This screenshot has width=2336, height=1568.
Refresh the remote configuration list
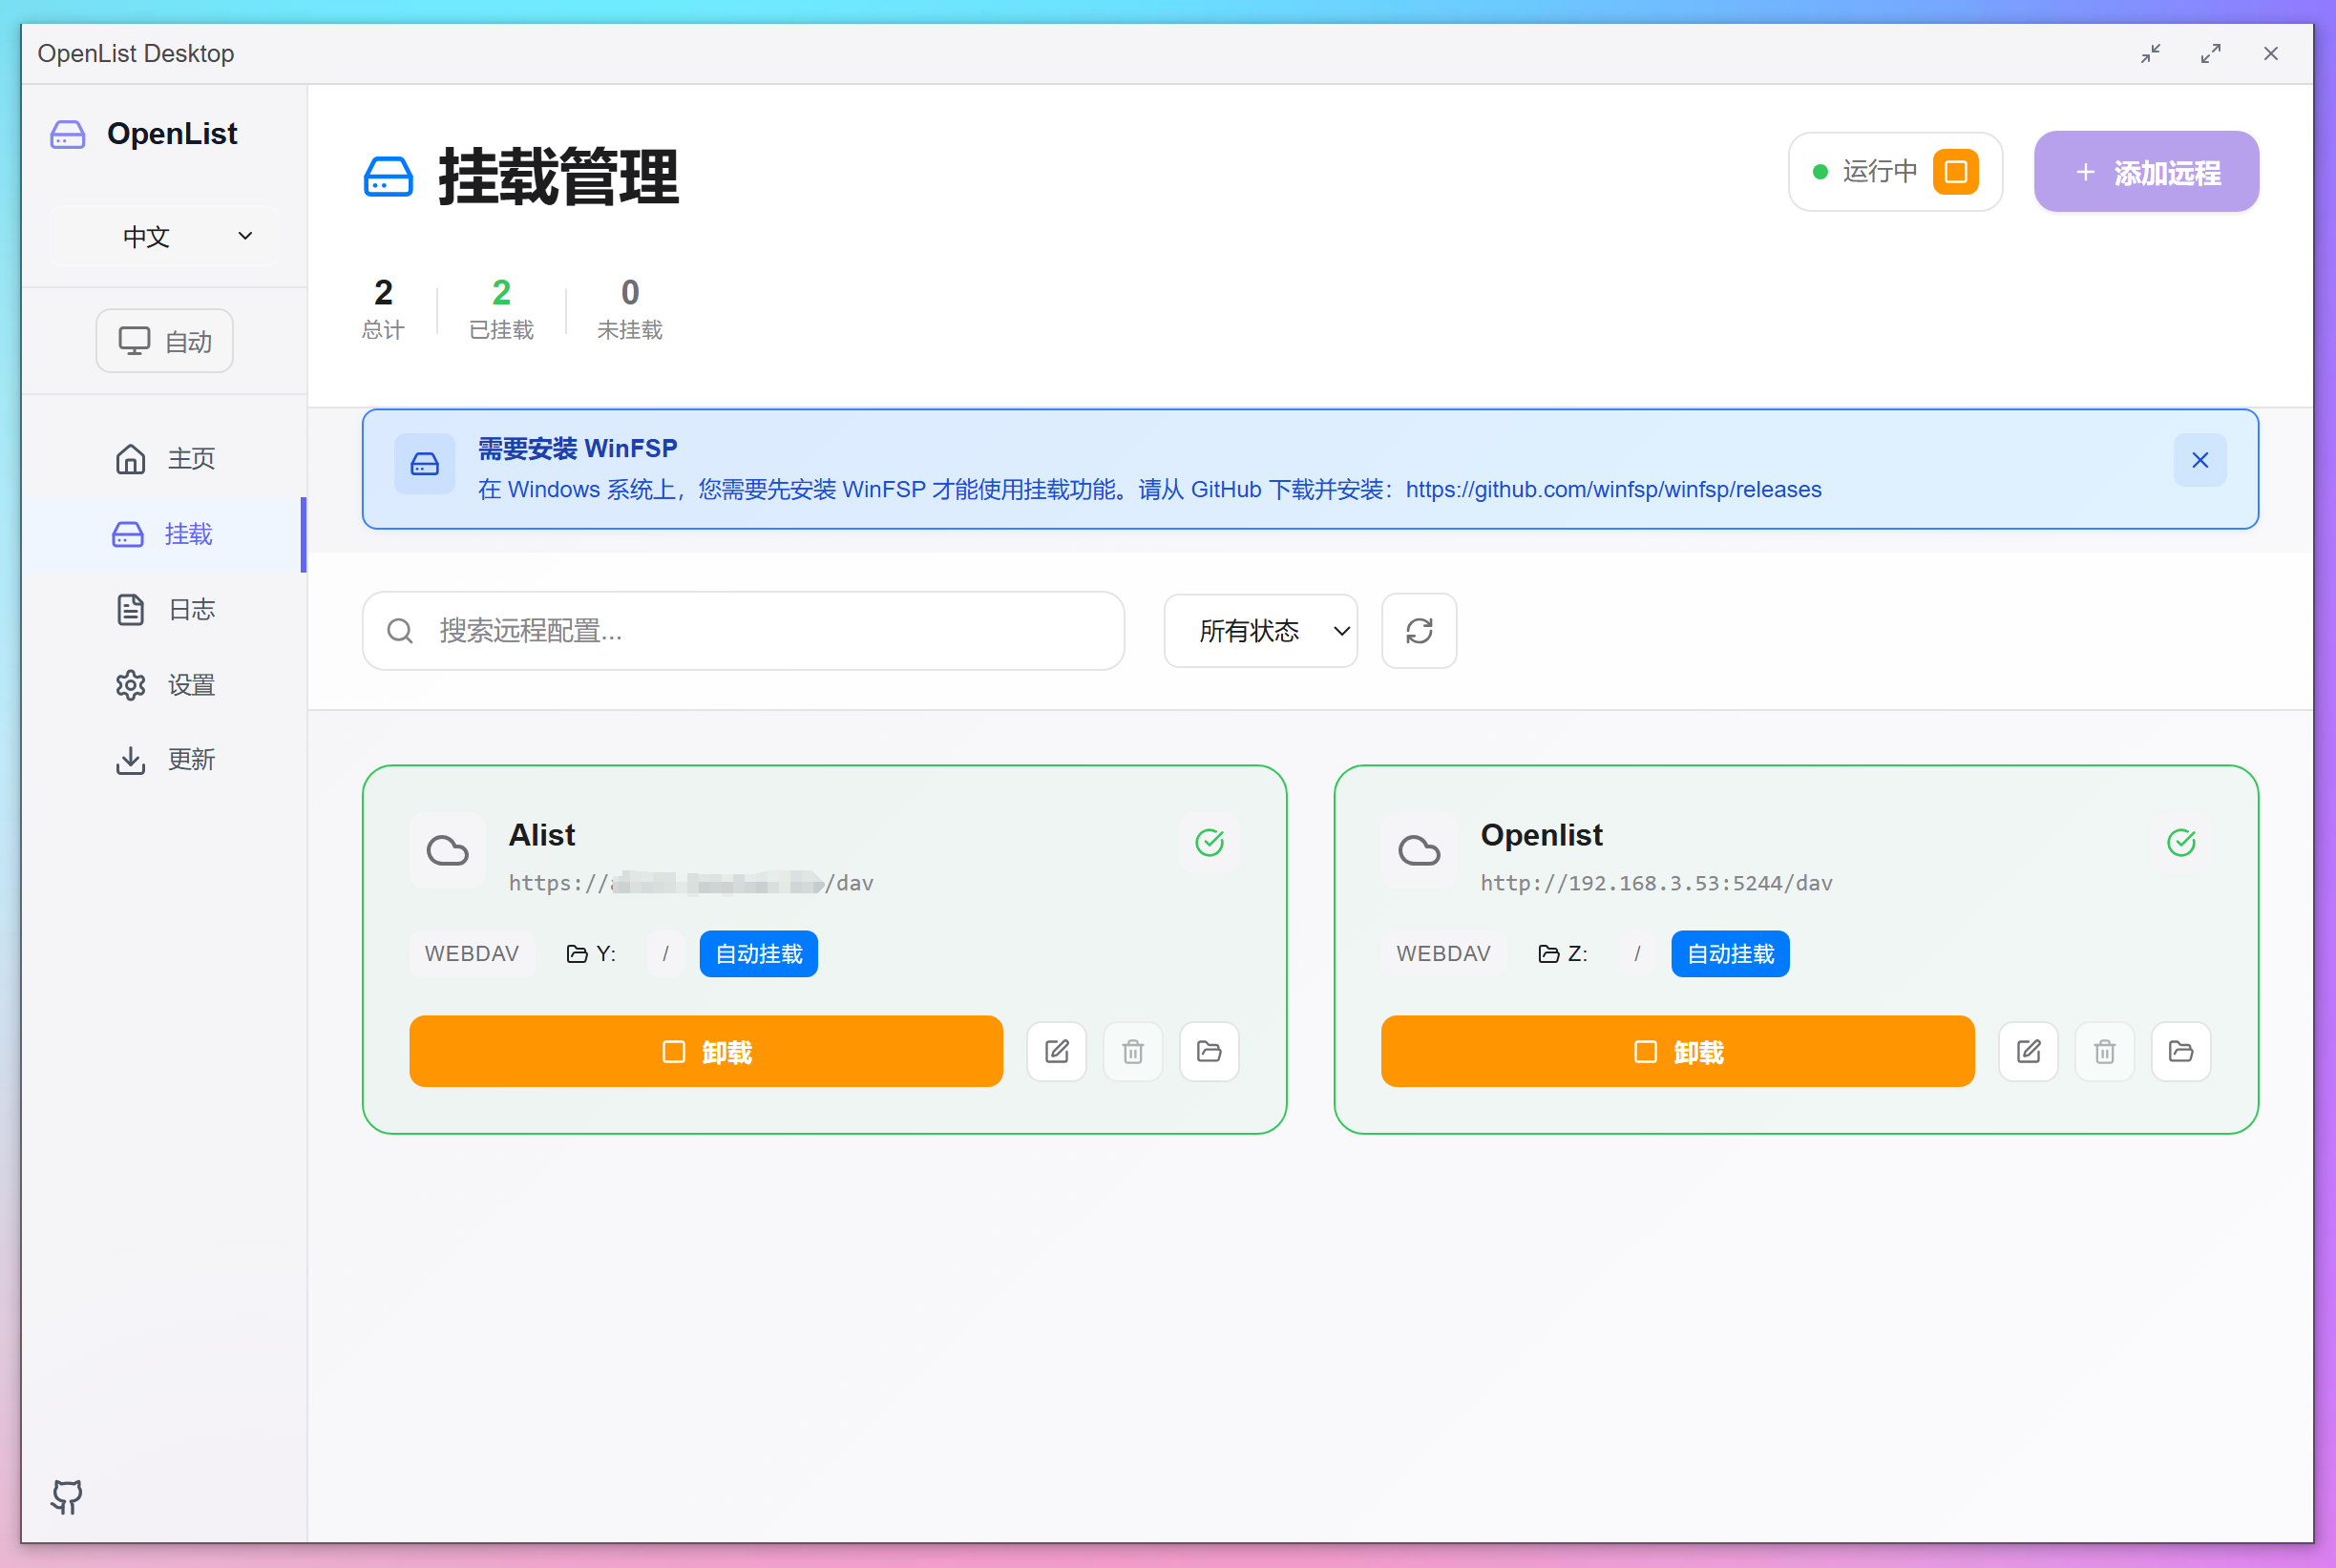(x=1419, y=631)
